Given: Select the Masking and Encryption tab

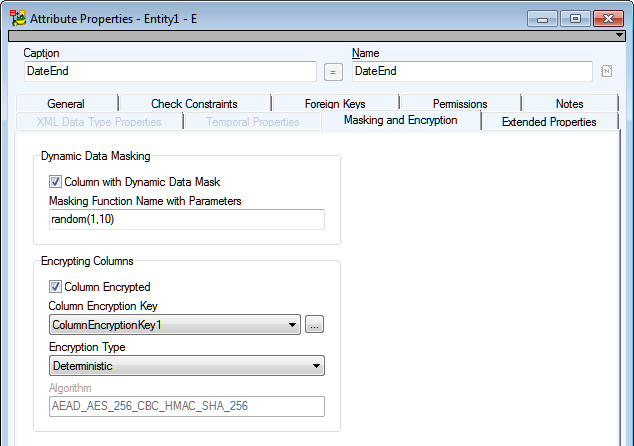Looking at the screenshot, I should coord(400,121).
